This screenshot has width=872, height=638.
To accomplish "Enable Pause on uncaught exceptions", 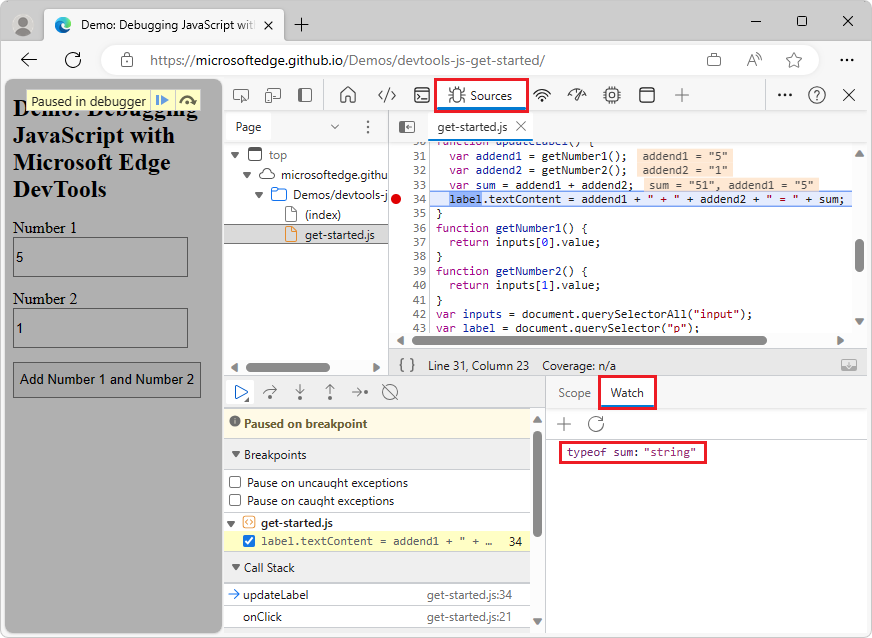I will pos(235,483).
